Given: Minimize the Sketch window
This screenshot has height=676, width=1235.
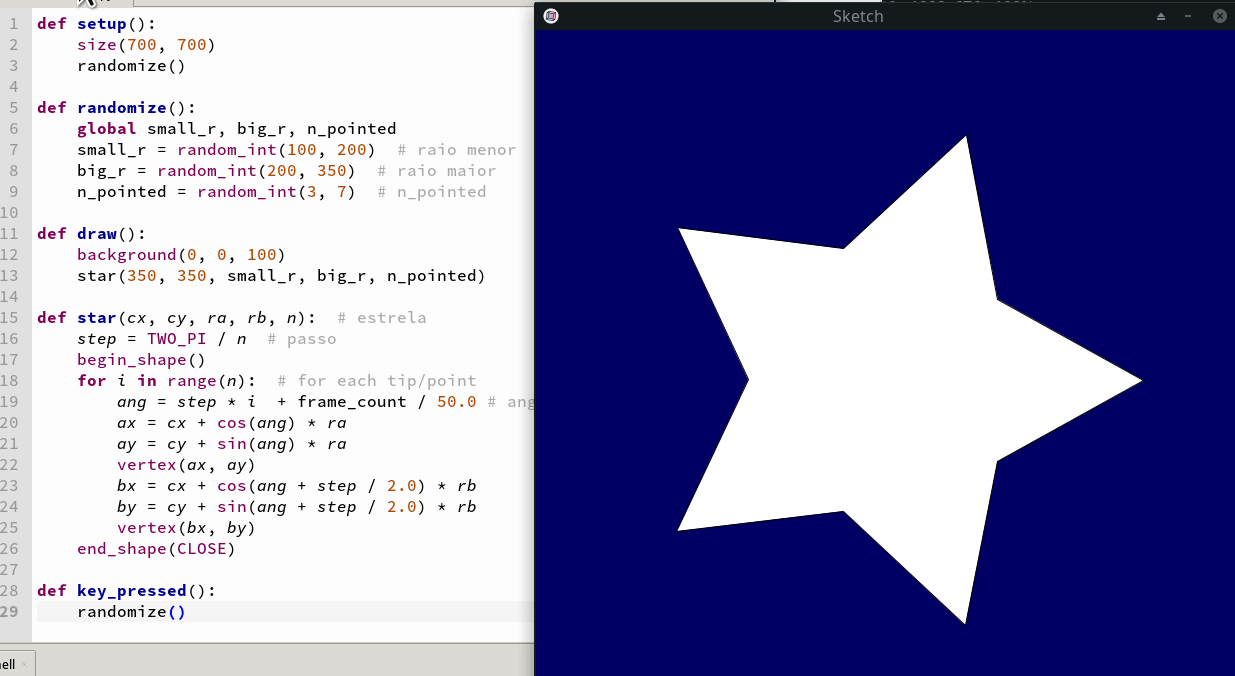Looking at the screenshot, I should coord(1188,16).
